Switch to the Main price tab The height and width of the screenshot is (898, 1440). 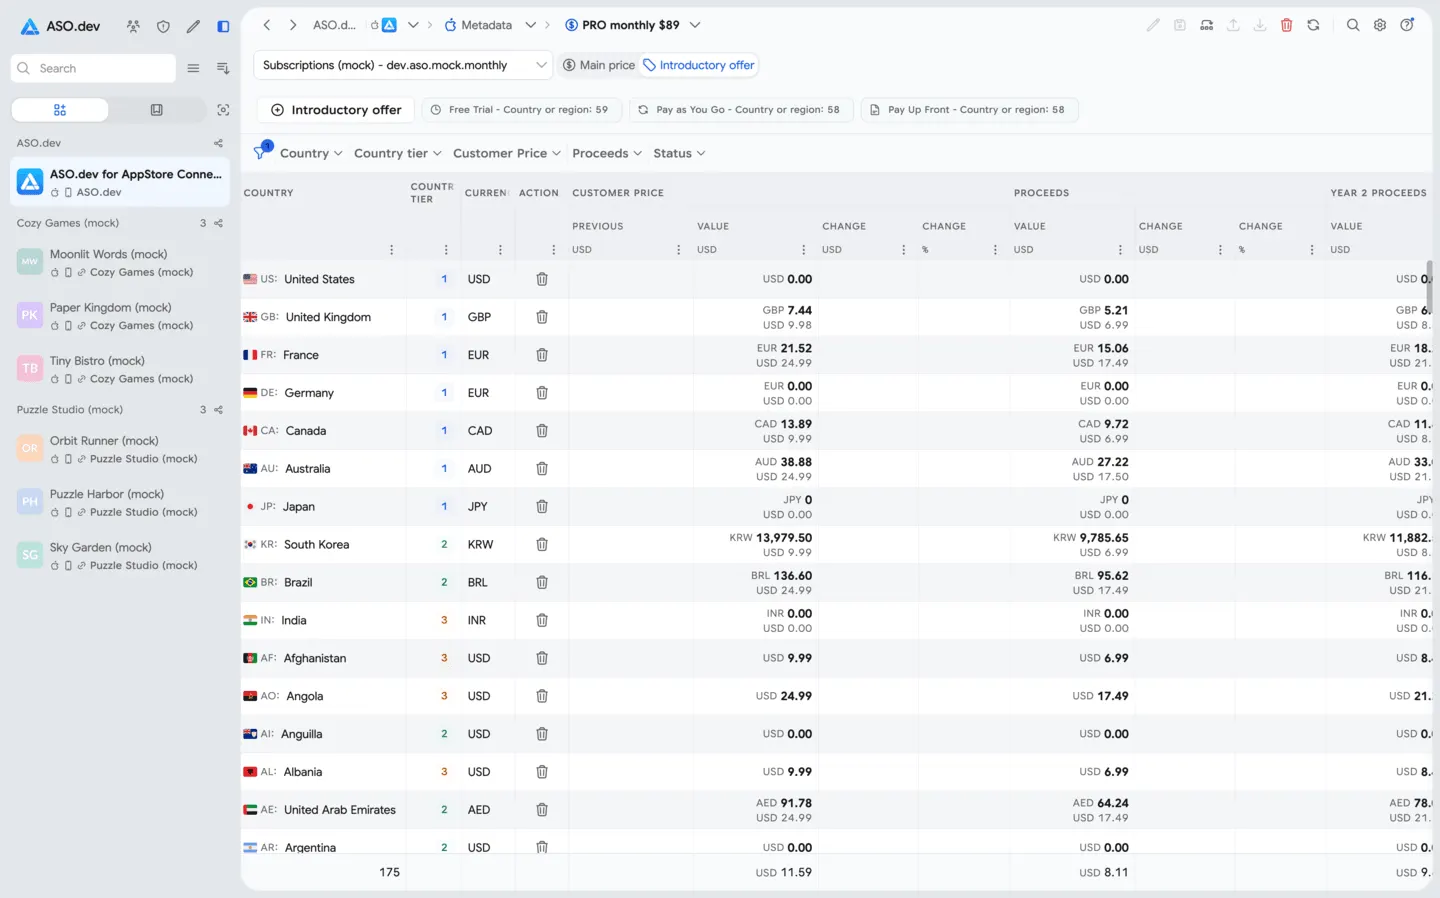(599, 65)
